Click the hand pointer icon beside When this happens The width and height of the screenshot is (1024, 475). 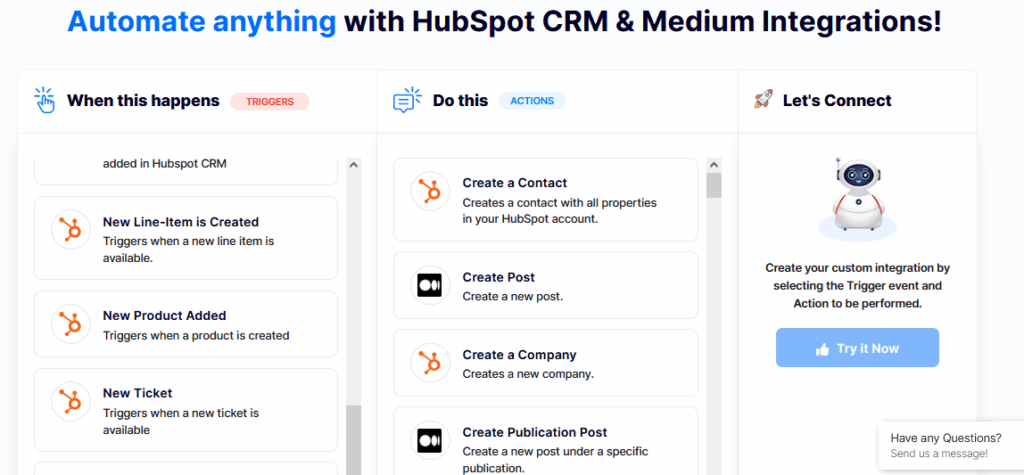[x=45, y=101]
